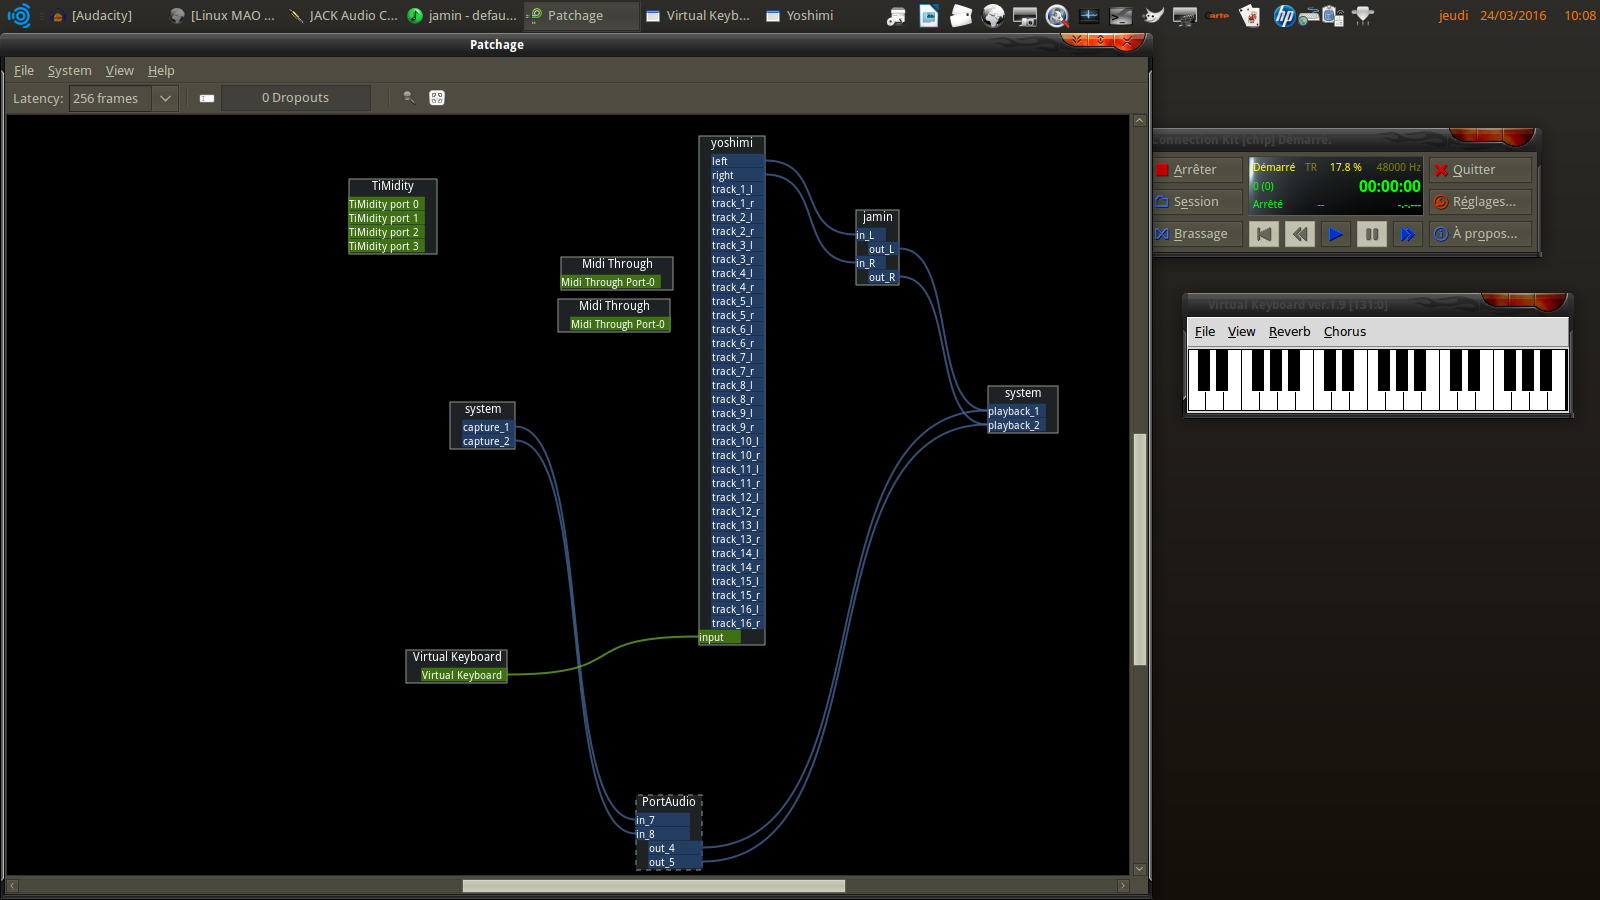The image size is (1600, 900).
Task: Click the zoom-to-fit icon in Patchage toolbar
Action: tap(437, 98)
